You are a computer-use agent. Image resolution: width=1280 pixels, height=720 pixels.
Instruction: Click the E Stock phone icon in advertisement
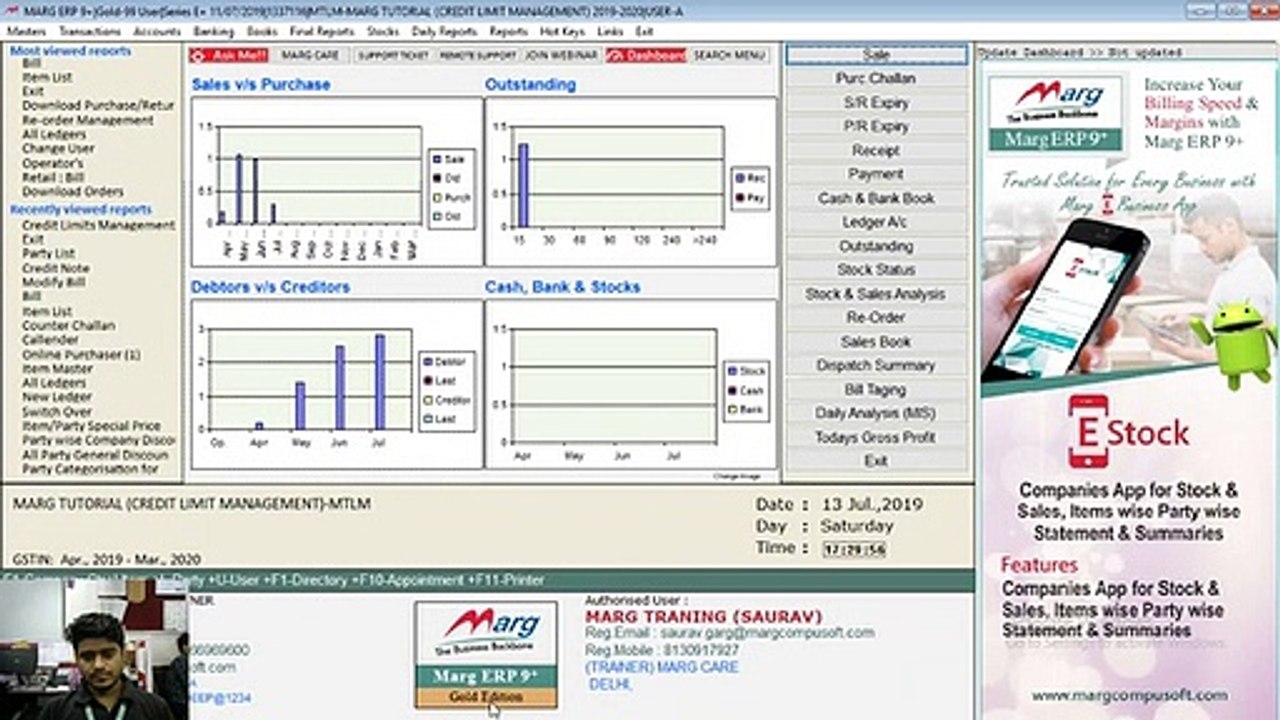(x=1088, y=432)
